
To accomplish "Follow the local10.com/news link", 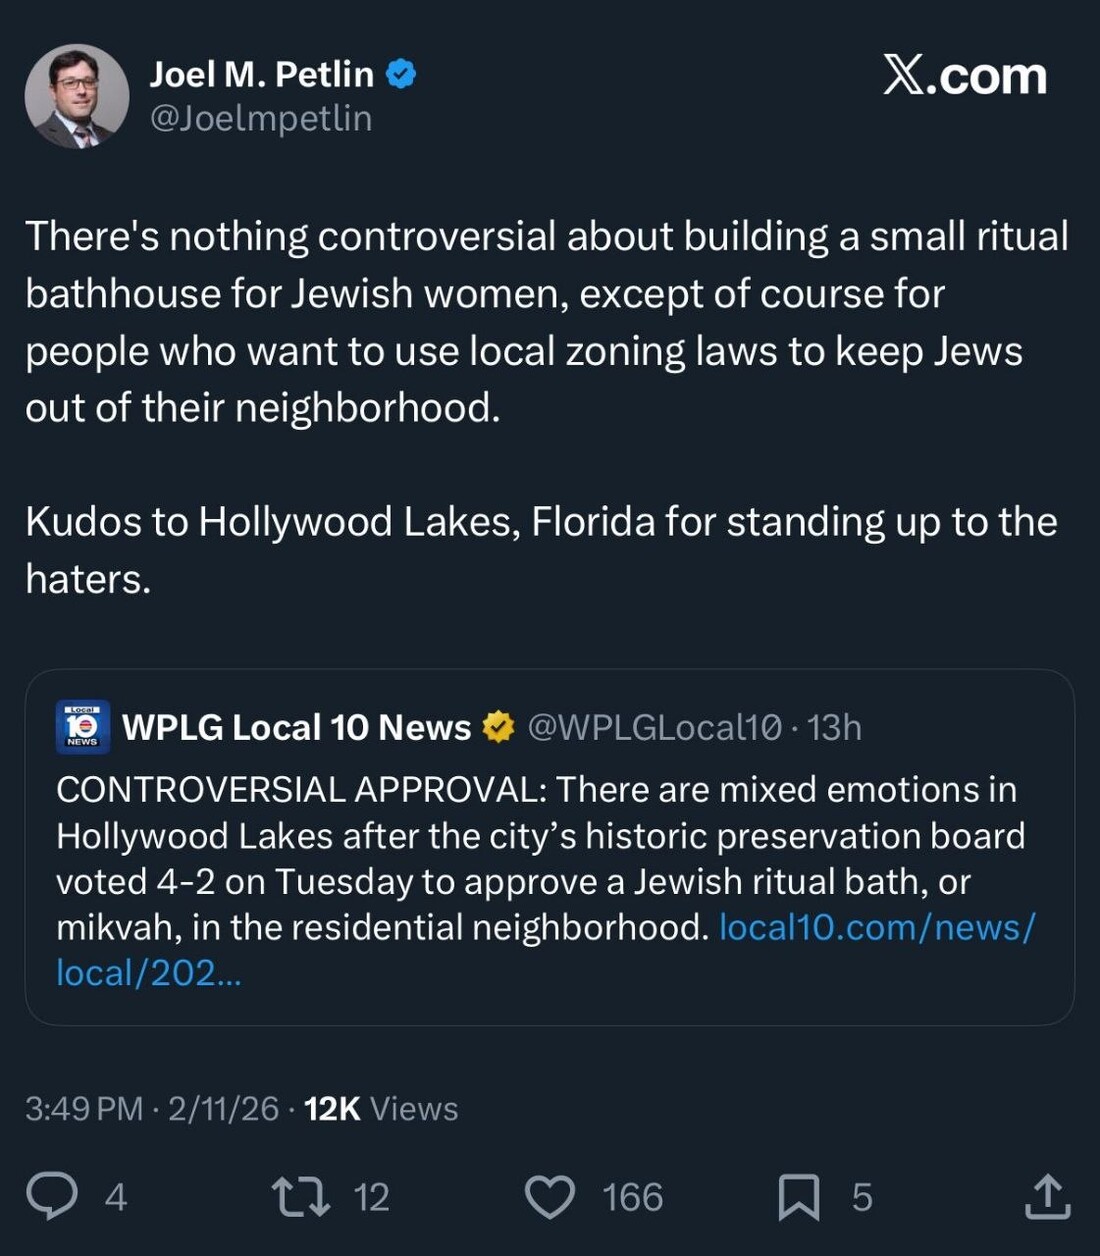I will click(x=876, y=927).
